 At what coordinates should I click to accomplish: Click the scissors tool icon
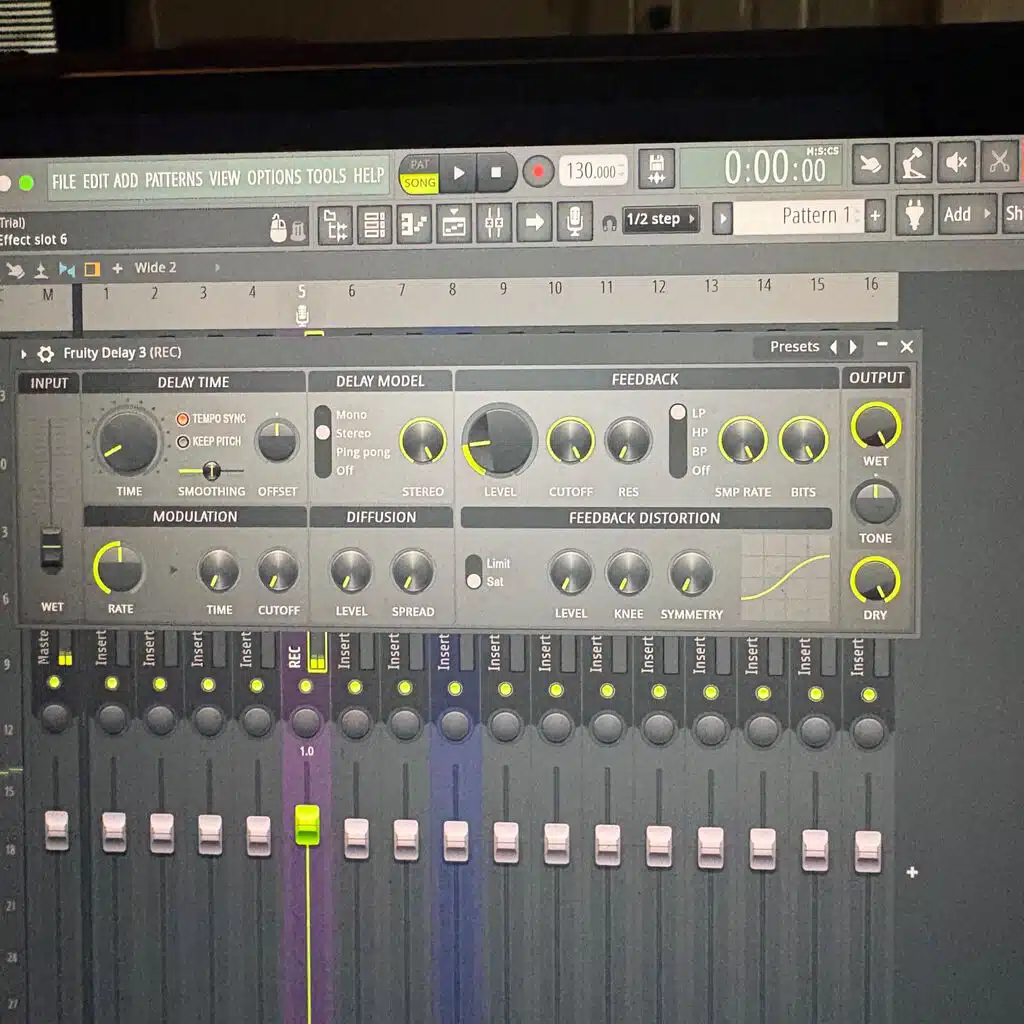(999, 161)
